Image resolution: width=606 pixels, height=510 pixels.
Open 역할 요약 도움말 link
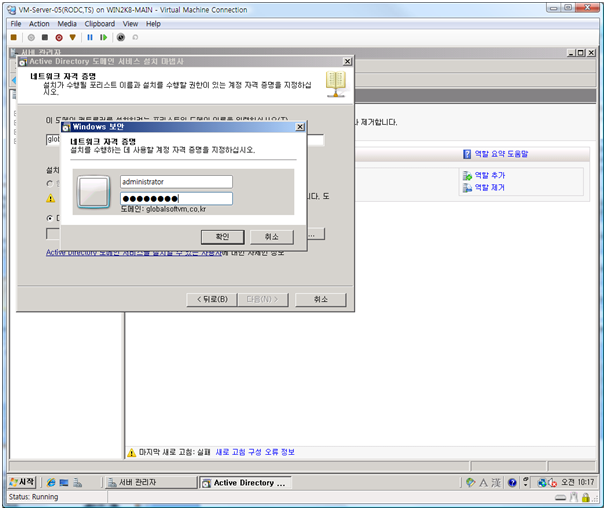[501, 154]
